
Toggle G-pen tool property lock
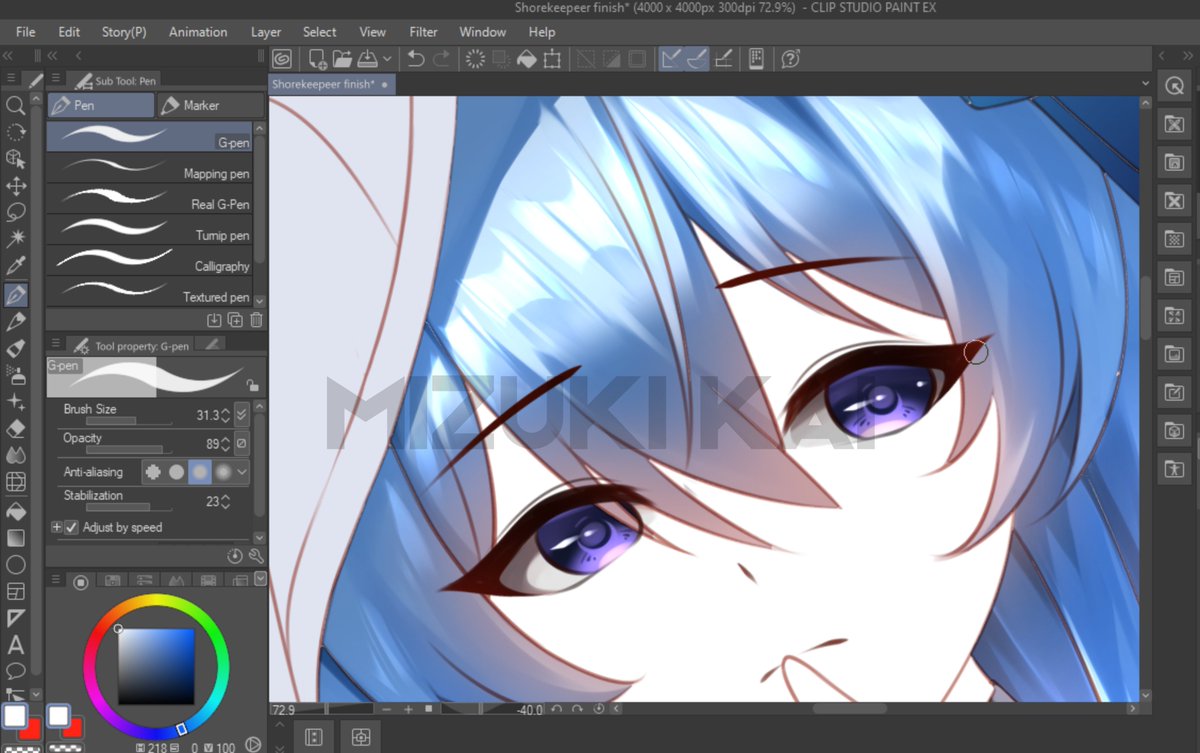click(x=252, y=385)
